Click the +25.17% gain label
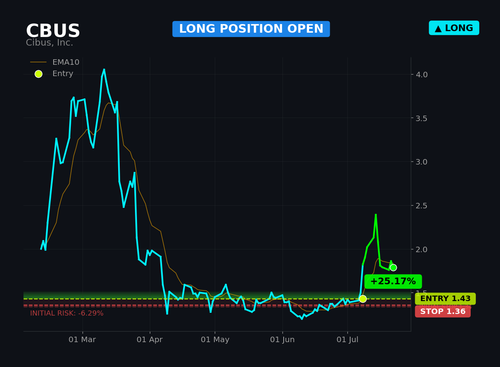Viewport: 500px width, 367px height. pos(393,281)
